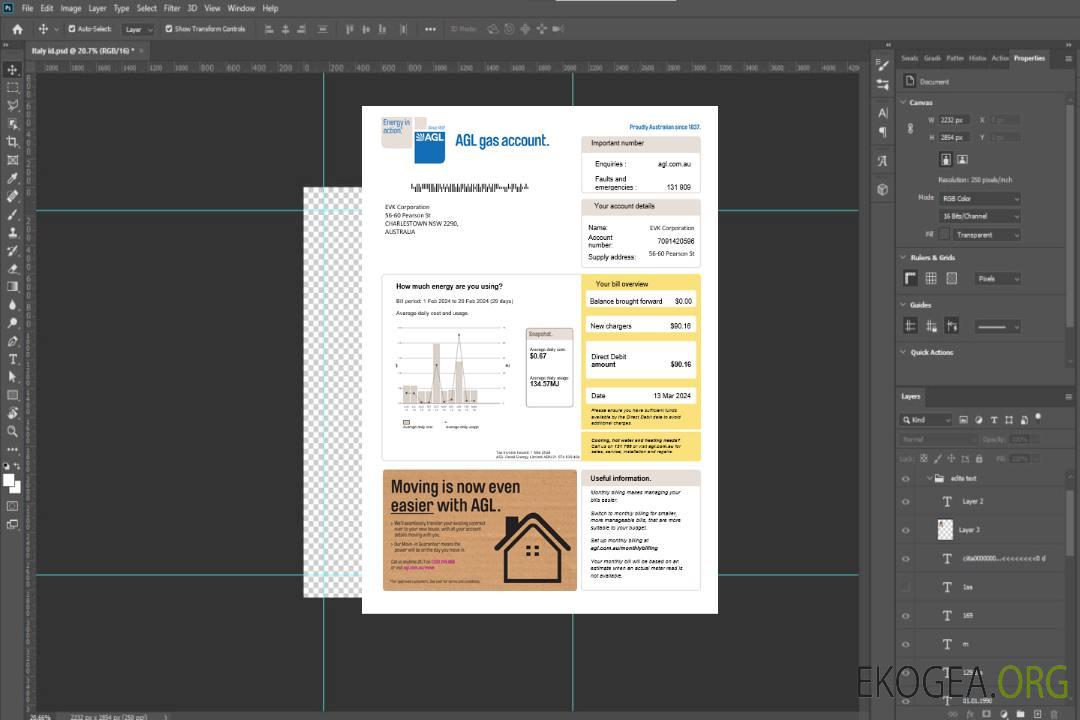Select the Crop tool
Screen dimensions: 1080x720
(13, 142)
